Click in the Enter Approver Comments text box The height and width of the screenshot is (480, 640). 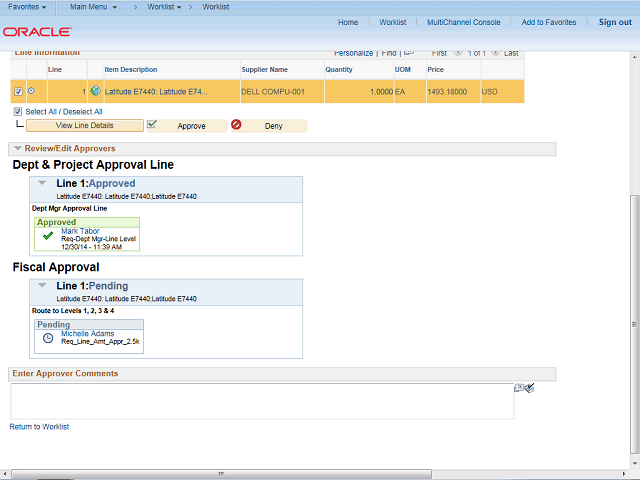[x=262, y=401]
